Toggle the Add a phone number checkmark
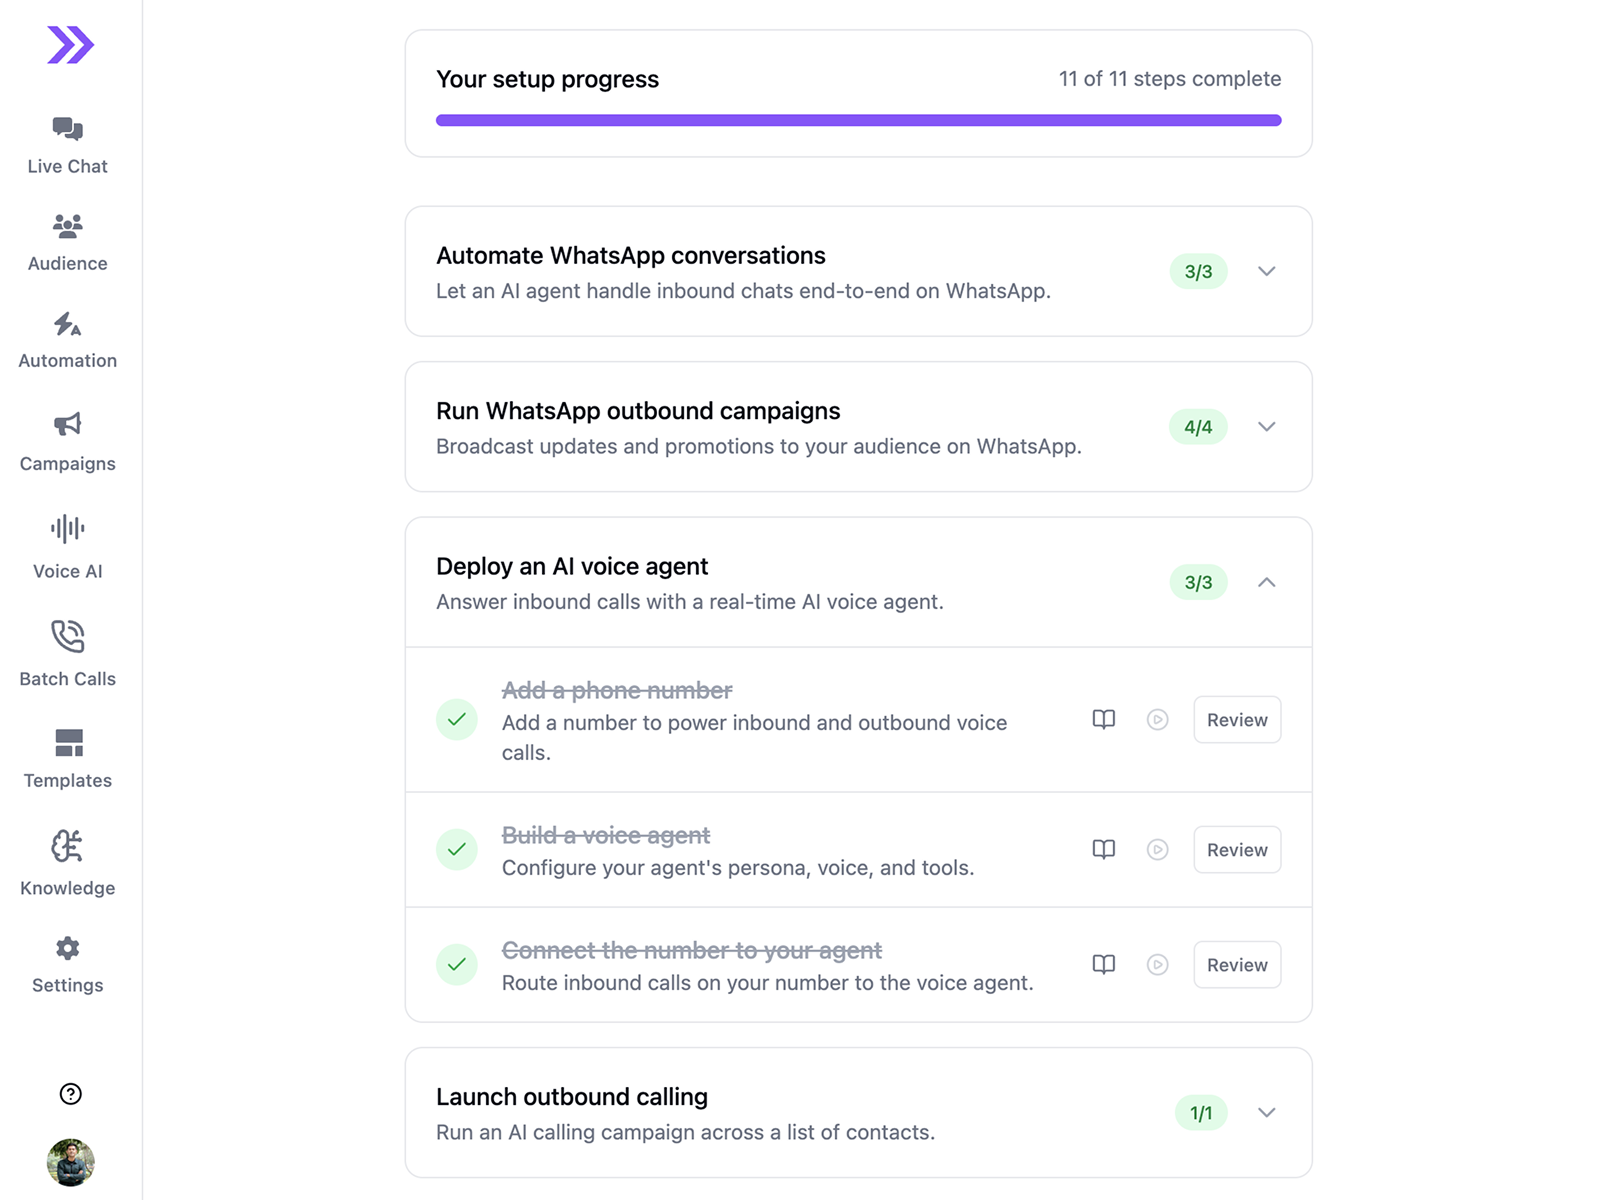Screen dimensions: 1600x1200 (x=457, y=720)
